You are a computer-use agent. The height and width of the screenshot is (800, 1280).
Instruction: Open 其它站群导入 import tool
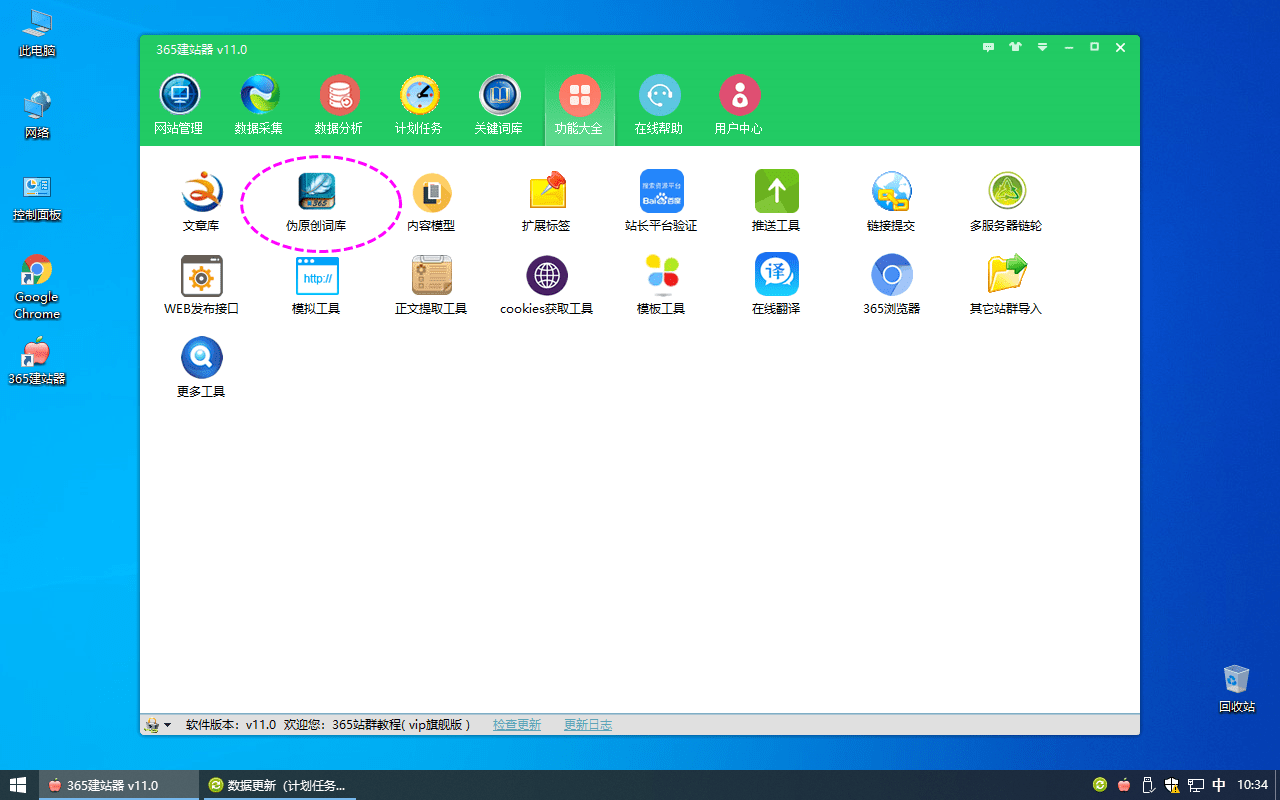(x=1006, y=284)
